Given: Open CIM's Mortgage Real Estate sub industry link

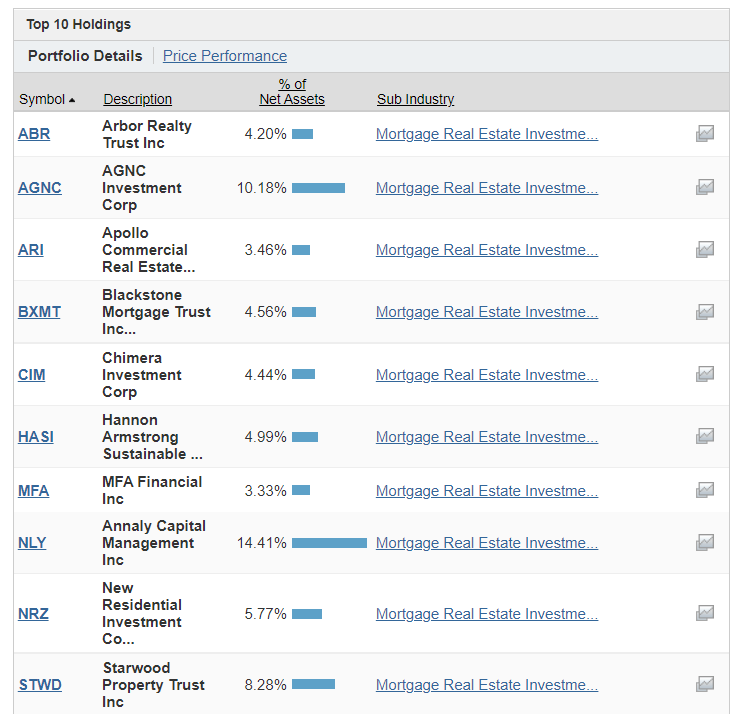Looking at the screenshot, I should [x=487, y=375].
